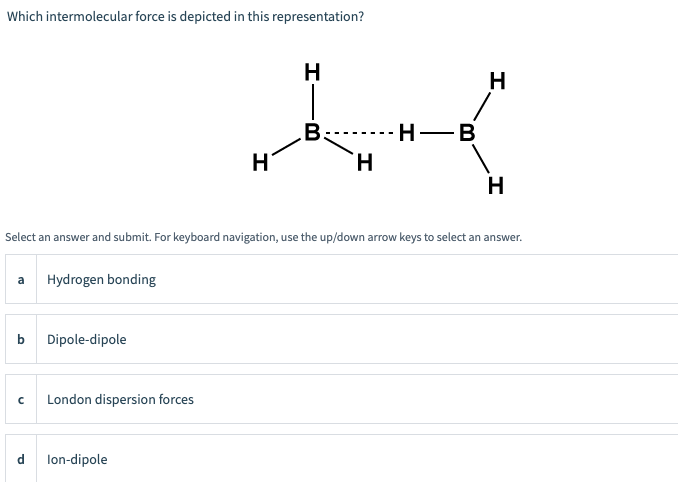Click the 'Select an answer and submit' instruction
This screenshot has width=678, height=482.
[x=264, y=238]
